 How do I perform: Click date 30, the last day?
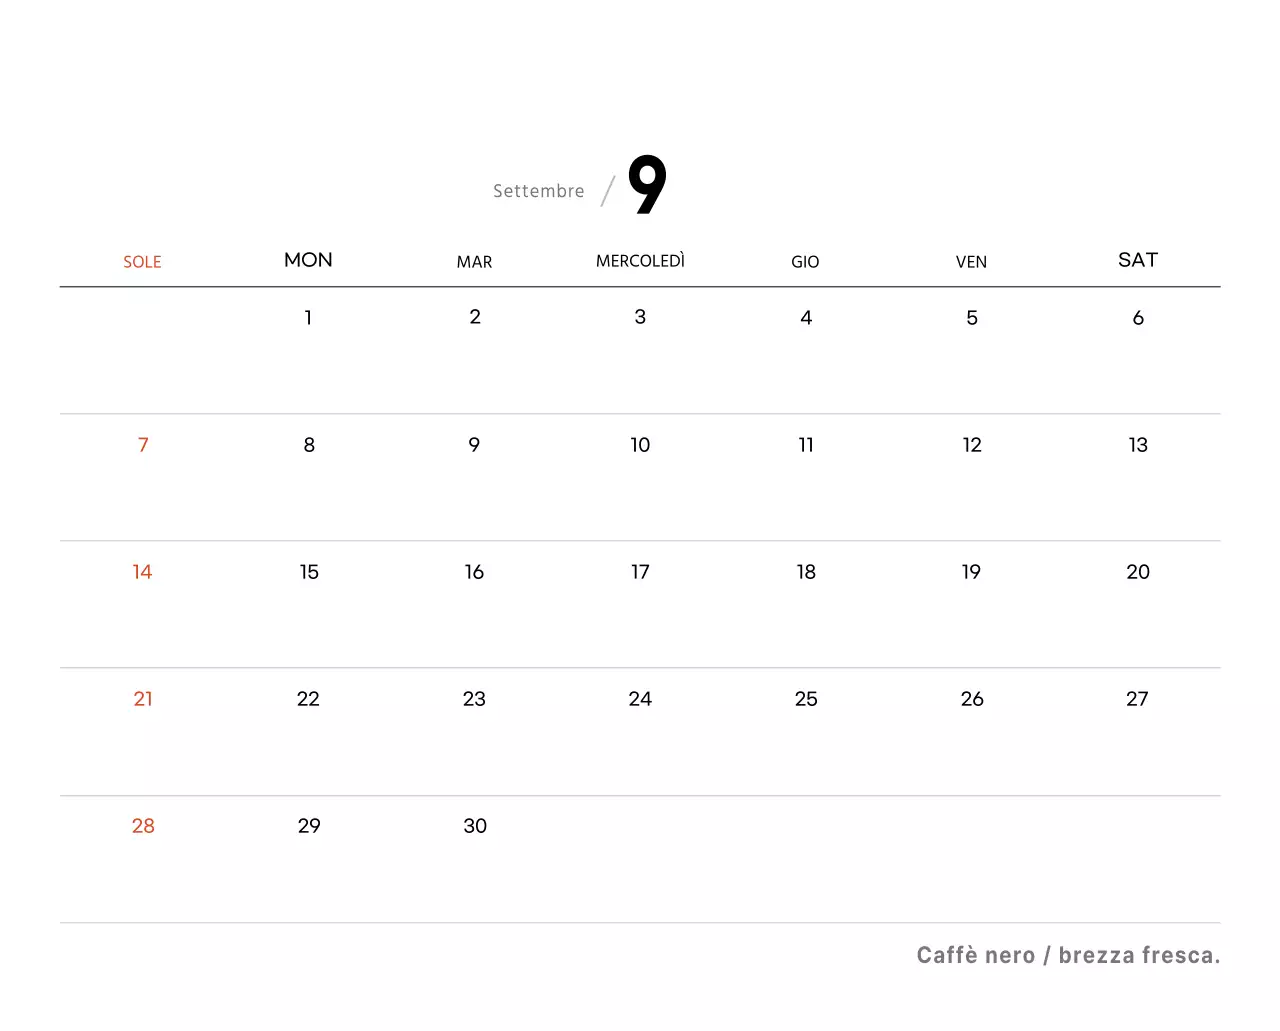tap(474, 826)
